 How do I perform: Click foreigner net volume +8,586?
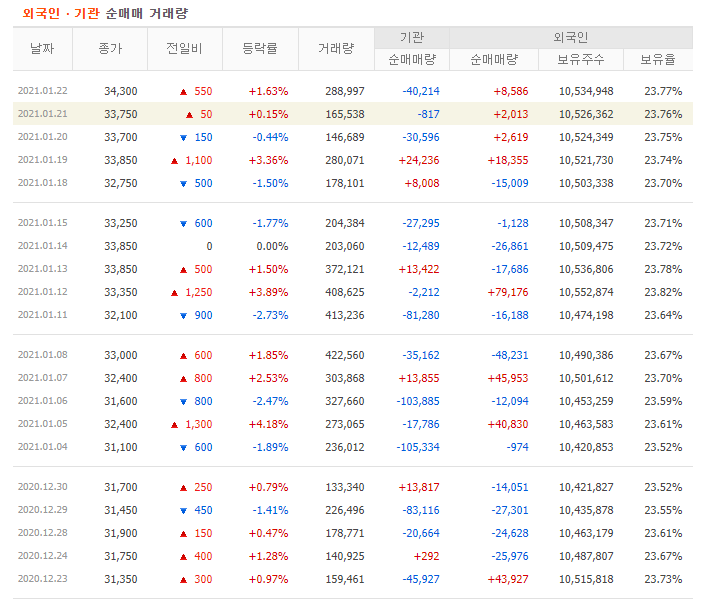point(511,91)
